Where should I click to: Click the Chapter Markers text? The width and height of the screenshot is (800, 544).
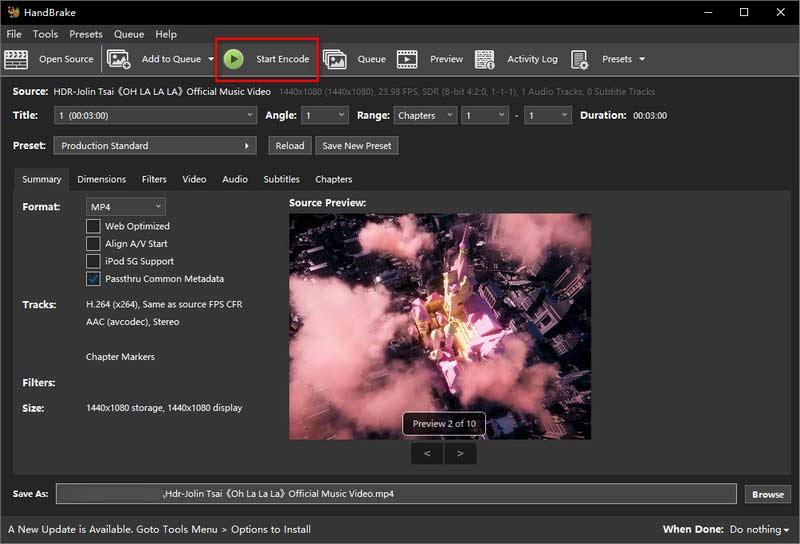(x=120, y=357)
